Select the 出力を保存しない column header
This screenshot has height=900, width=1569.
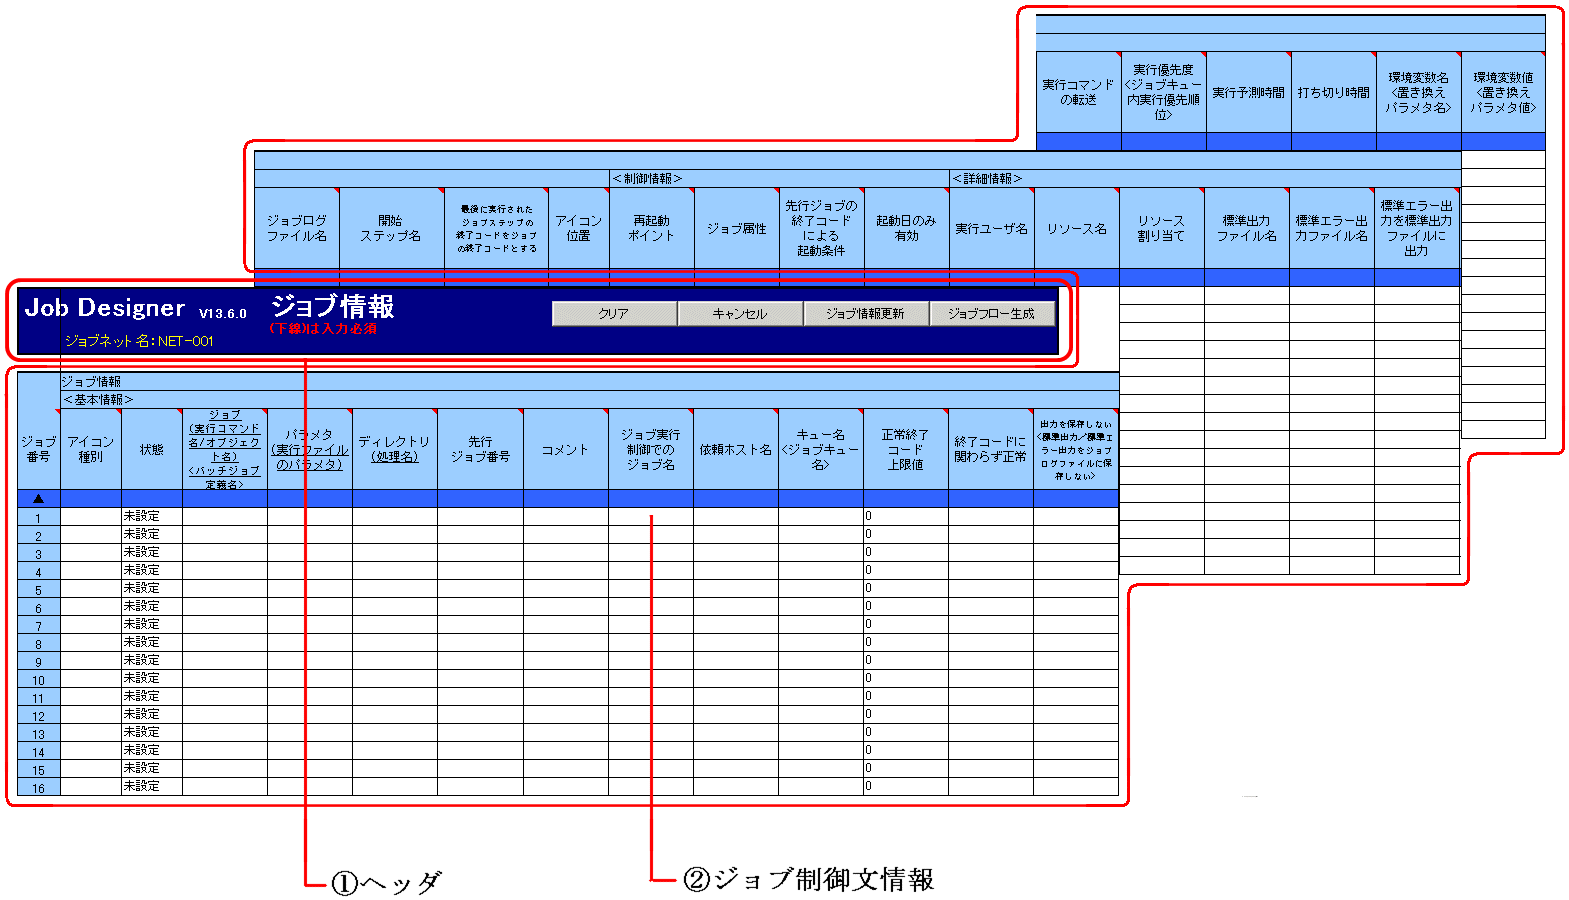(x=1076, y=449)
